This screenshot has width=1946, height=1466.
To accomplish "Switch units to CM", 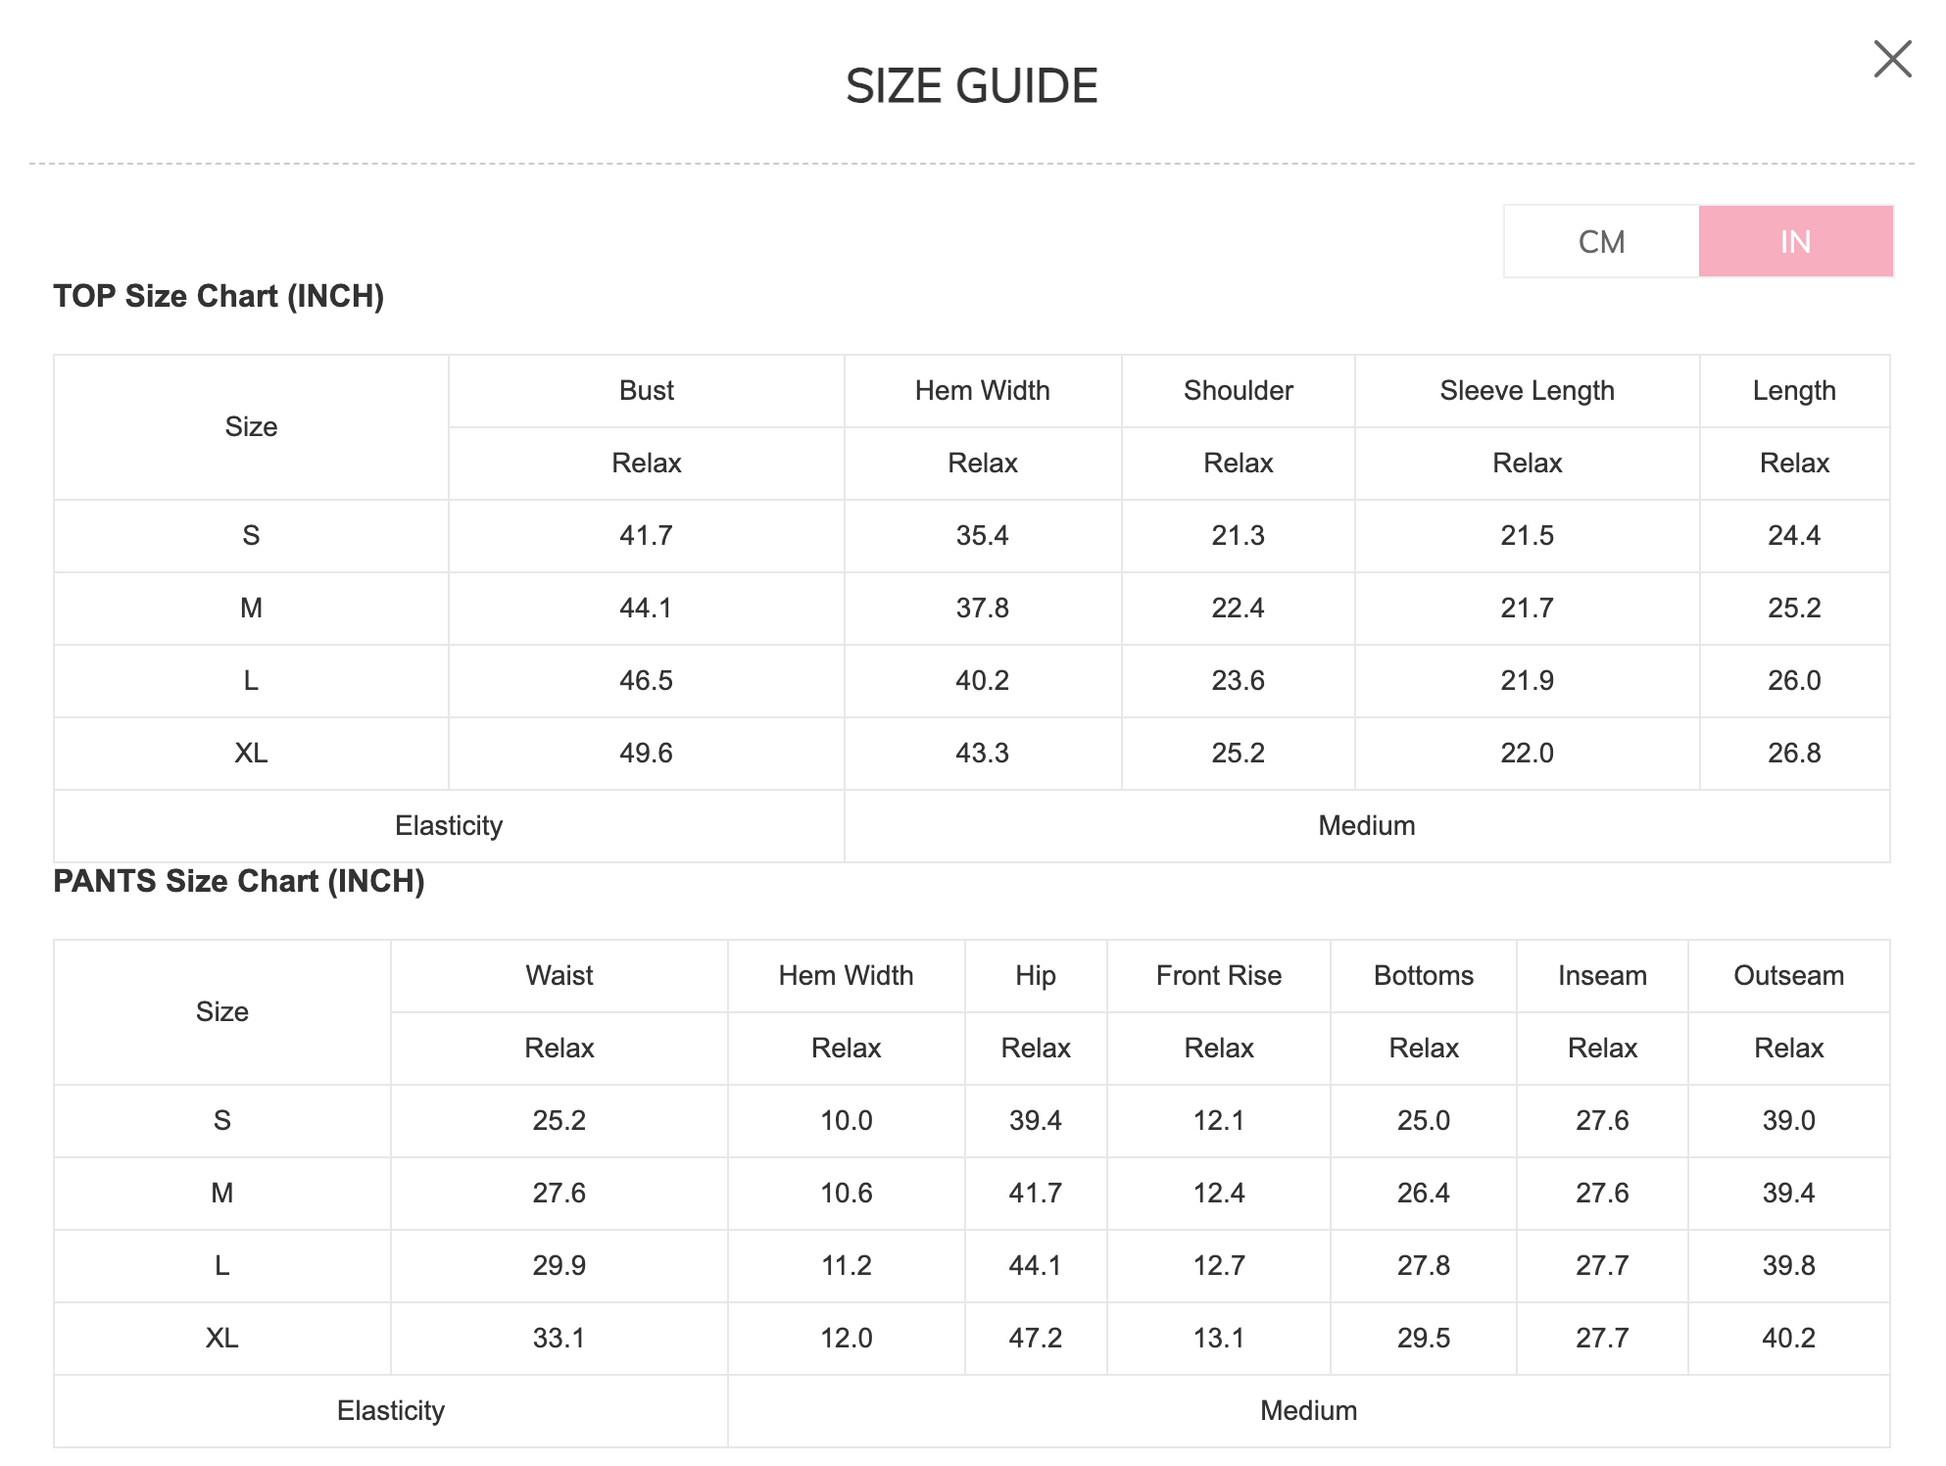I will click(x=1600, y=242).
